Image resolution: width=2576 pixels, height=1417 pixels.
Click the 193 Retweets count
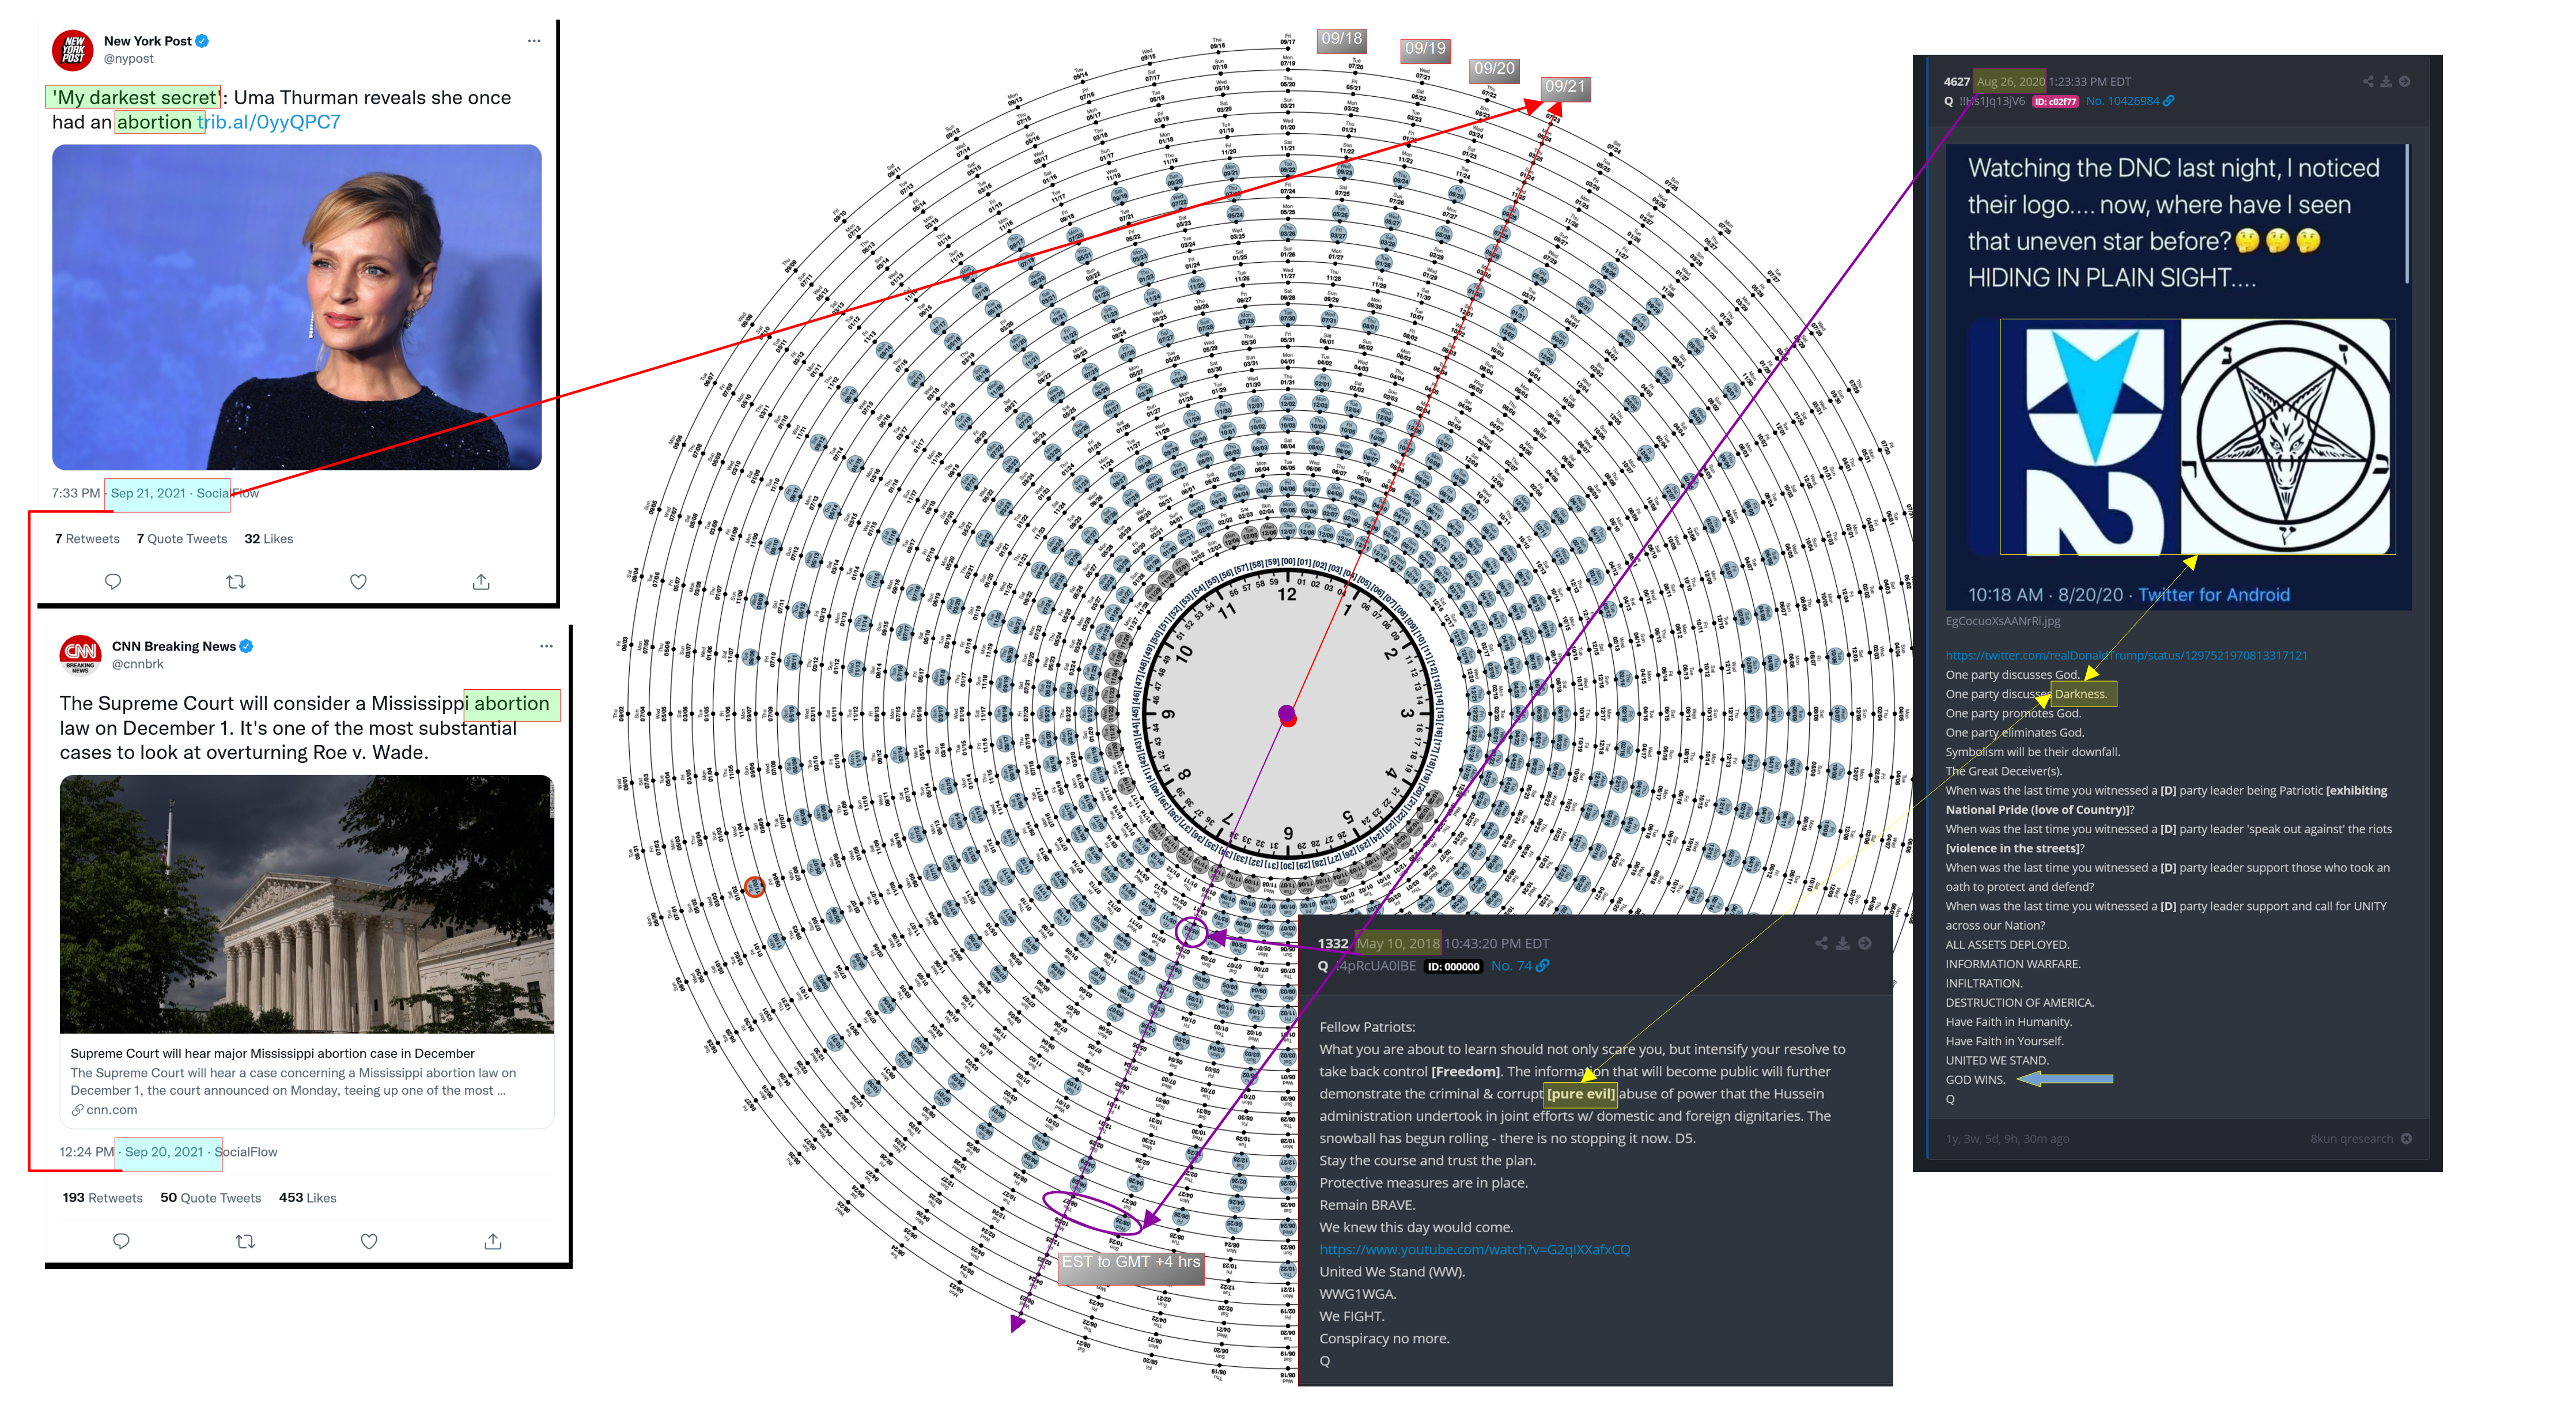click(102, 1198)
